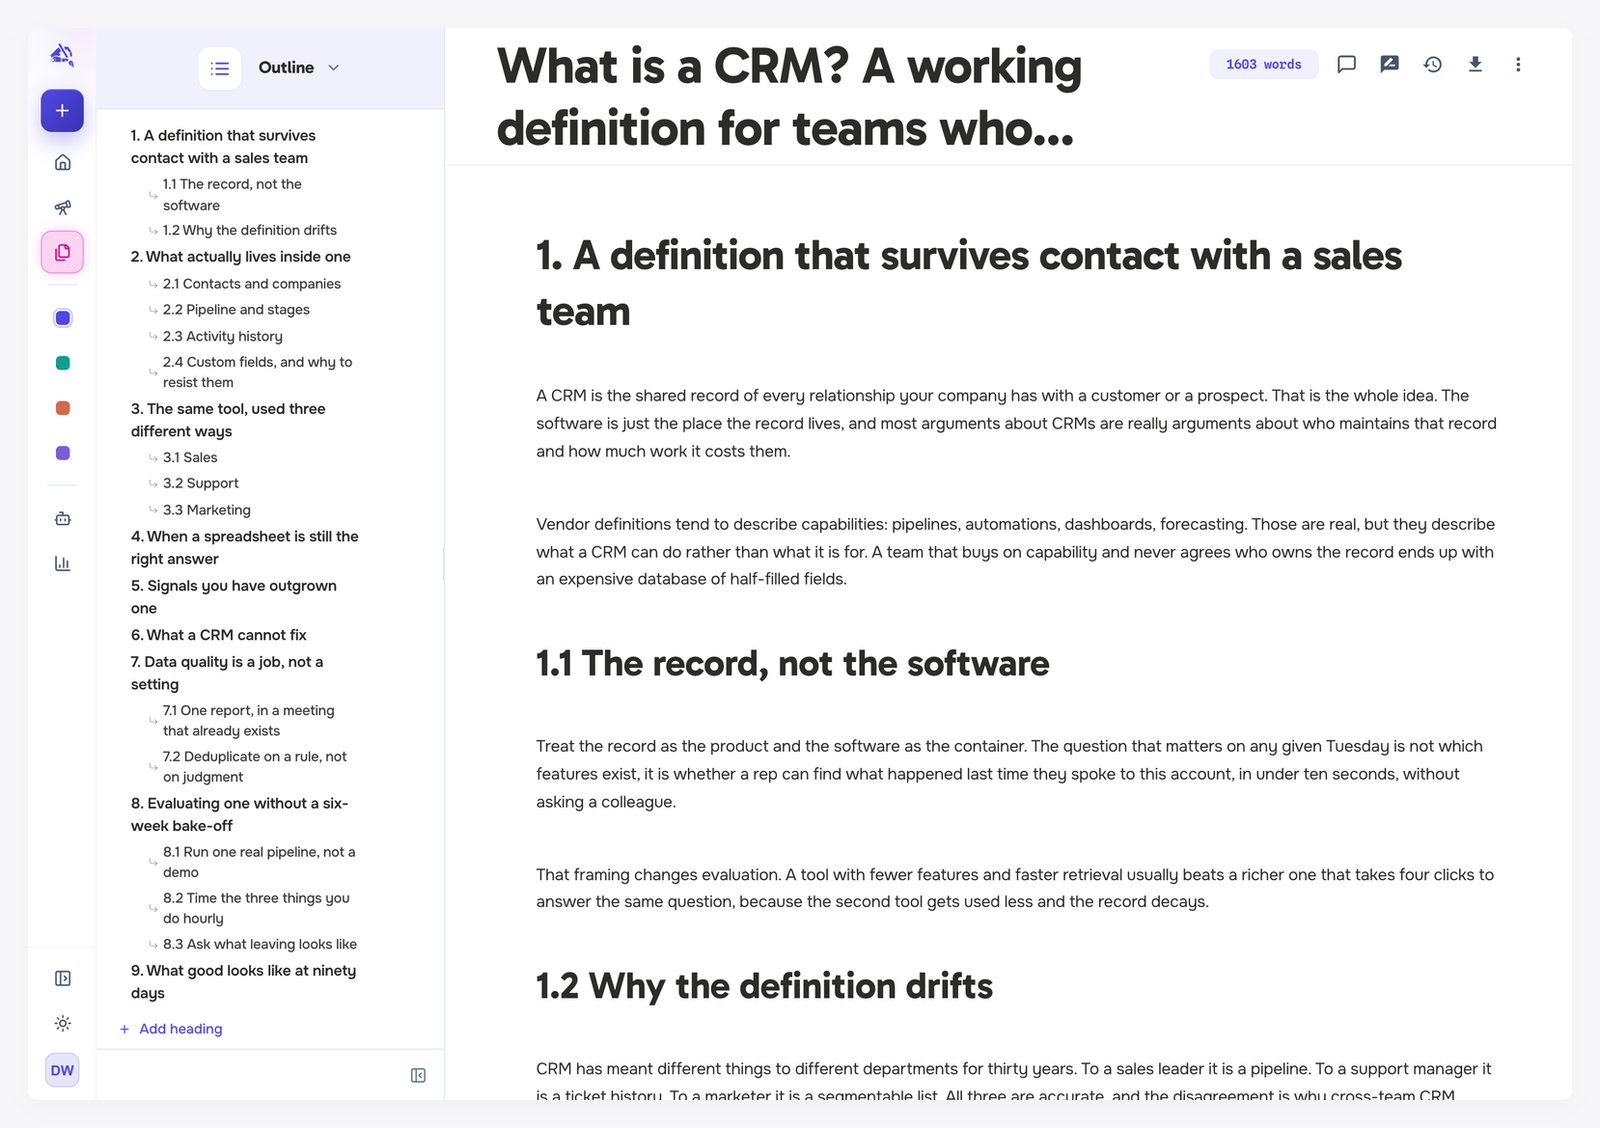This screenshot has width=1600, height=1128.
Task: Toggle the light/dark theme sun icon
Action: click(62, 1023)
